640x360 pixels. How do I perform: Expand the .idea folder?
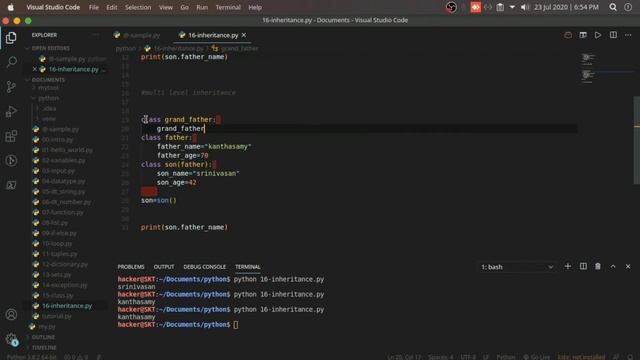[49, 109]
